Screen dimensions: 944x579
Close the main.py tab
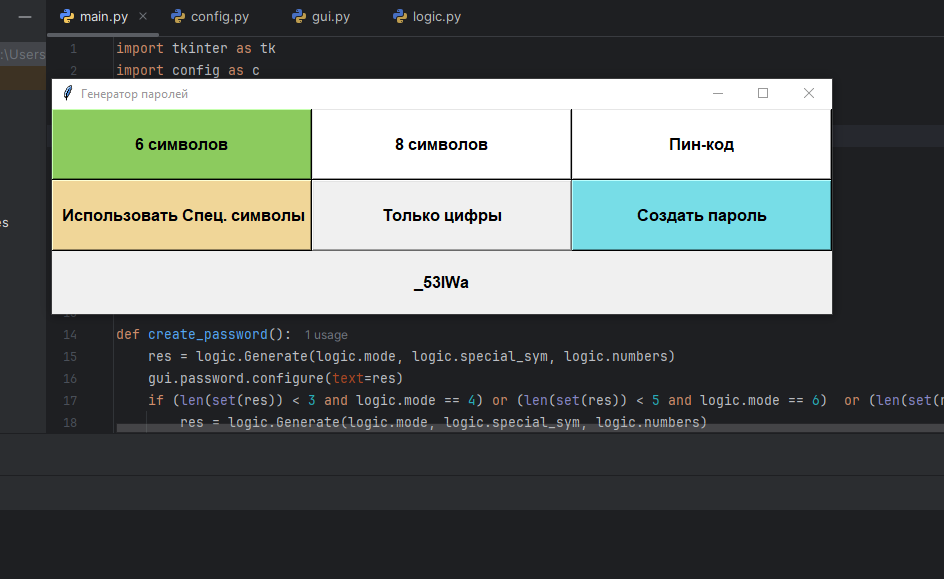143,16
